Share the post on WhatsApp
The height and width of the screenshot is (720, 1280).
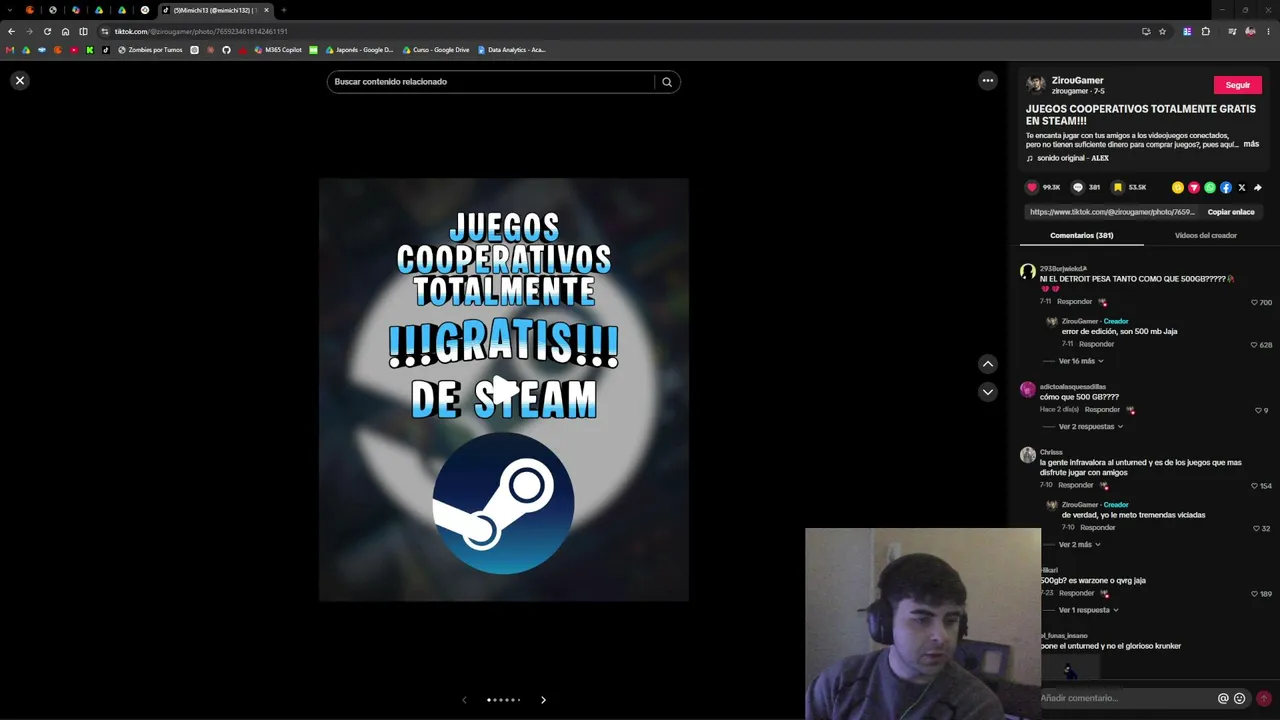click(1210, 187)
